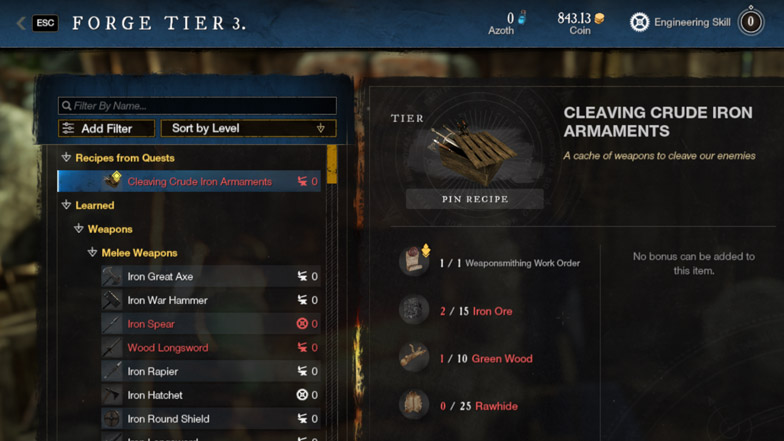Click the Add Filter button
784x441 pixels.
pyautogui.click(x=106, y=128)
